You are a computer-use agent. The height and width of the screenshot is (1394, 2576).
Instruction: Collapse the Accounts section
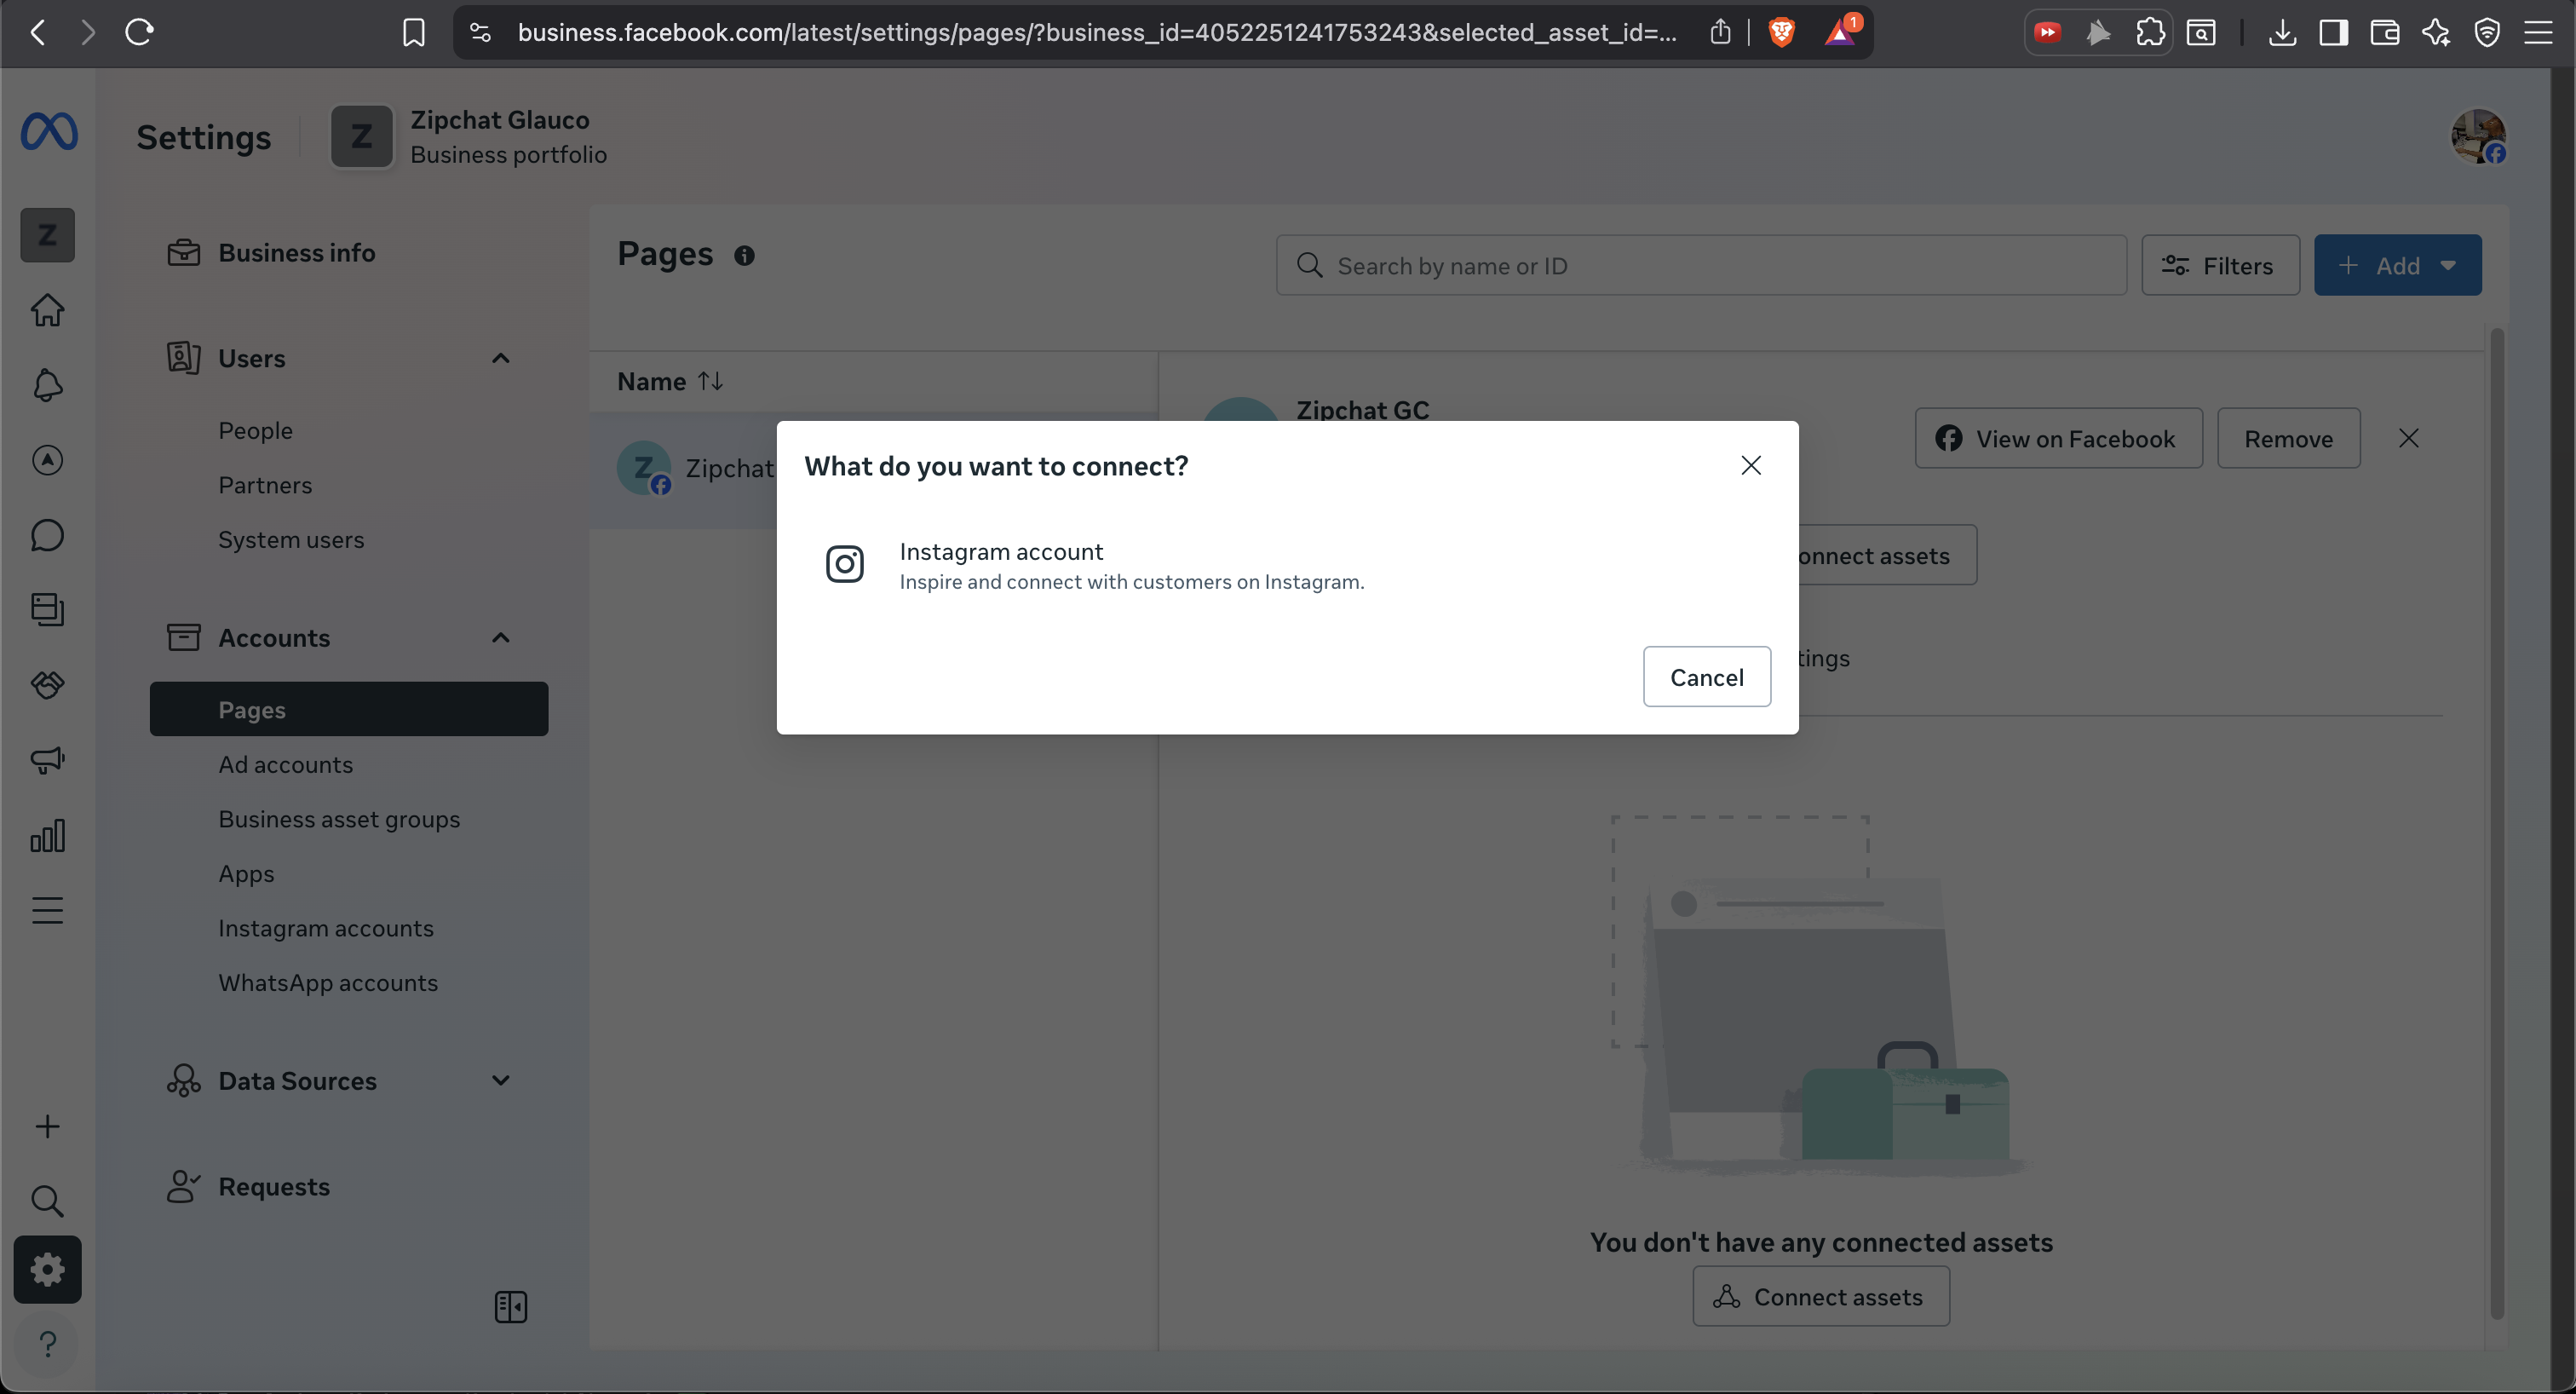click(500, 638)
